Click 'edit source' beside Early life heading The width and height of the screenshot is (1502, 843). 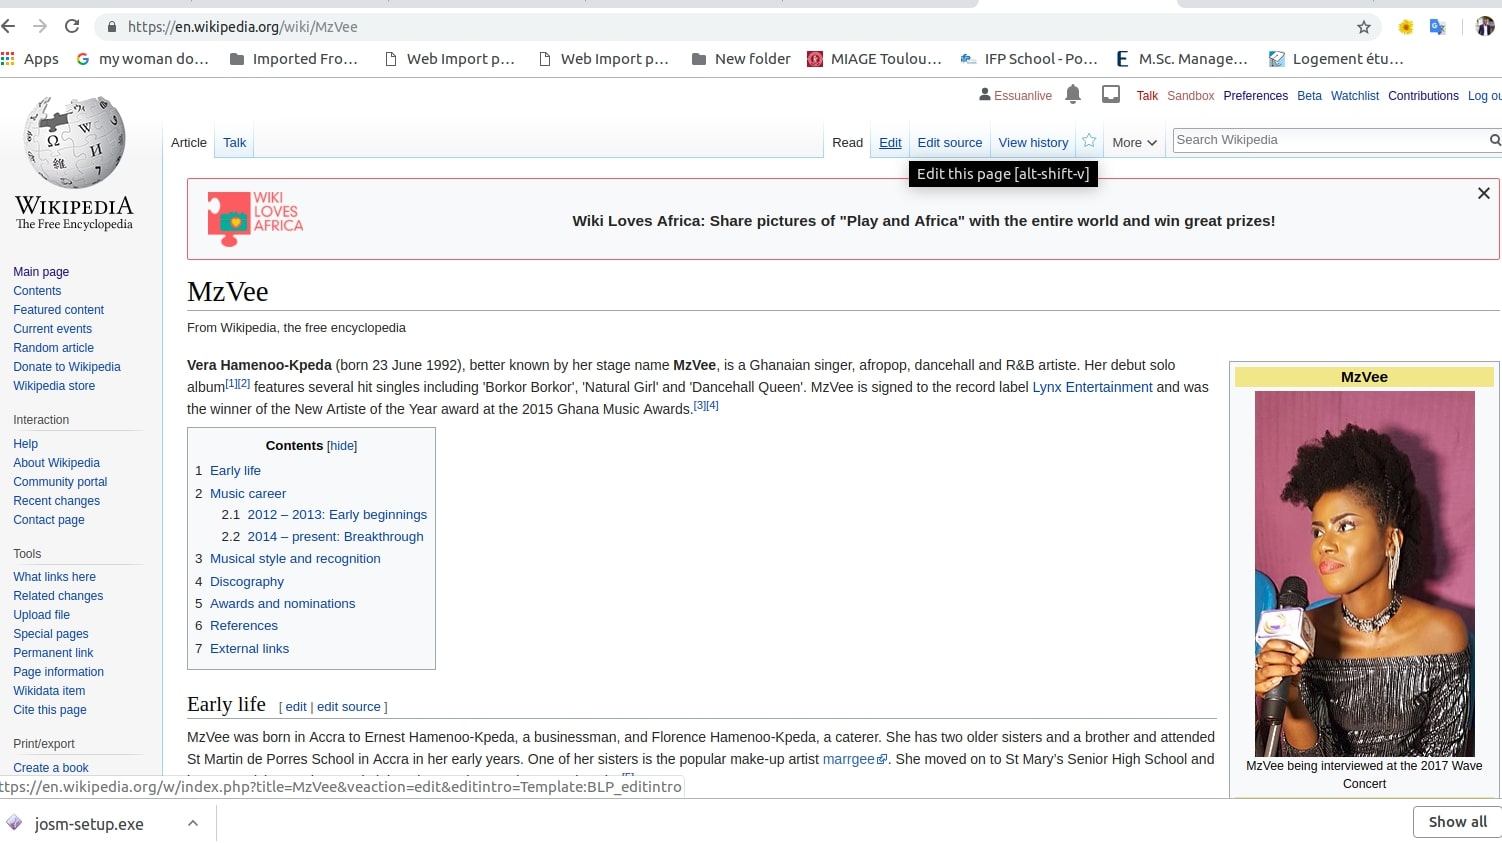coord(349,707)
